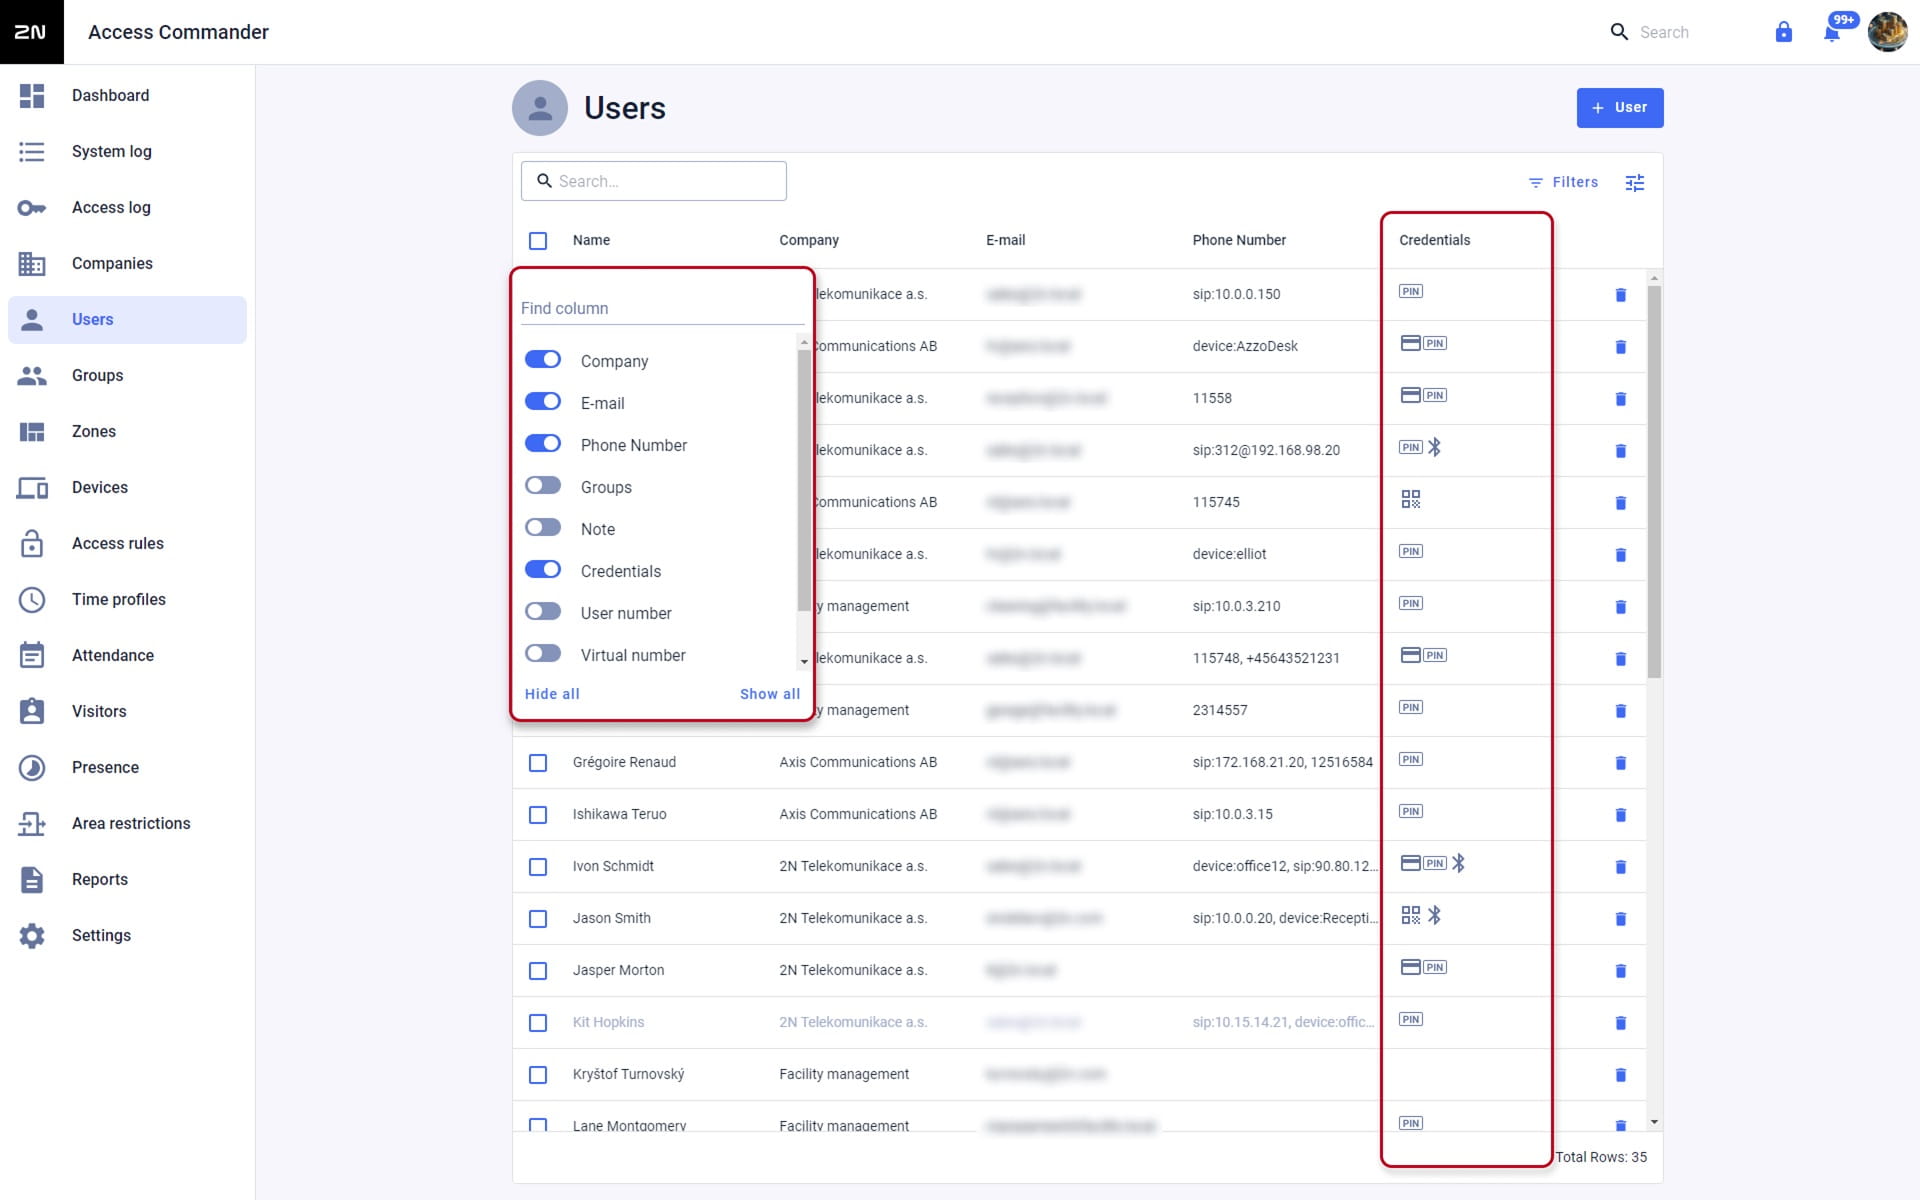Click the Presence icon in sidebar

coord(32,768)
